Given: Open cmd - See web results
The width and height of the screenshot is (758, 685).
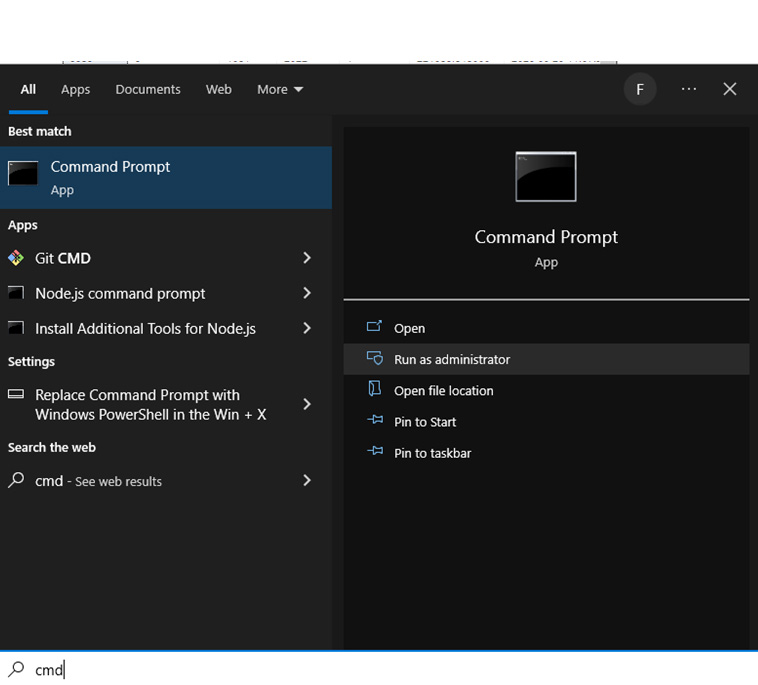Looking at the screenshot, I should (x=166, y=481).
